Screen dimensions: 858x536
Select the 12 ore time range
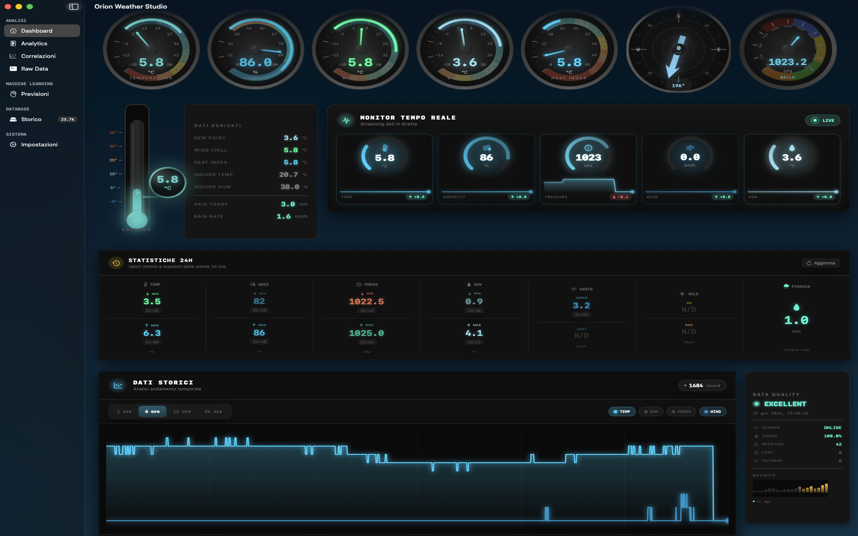[182, 411]
